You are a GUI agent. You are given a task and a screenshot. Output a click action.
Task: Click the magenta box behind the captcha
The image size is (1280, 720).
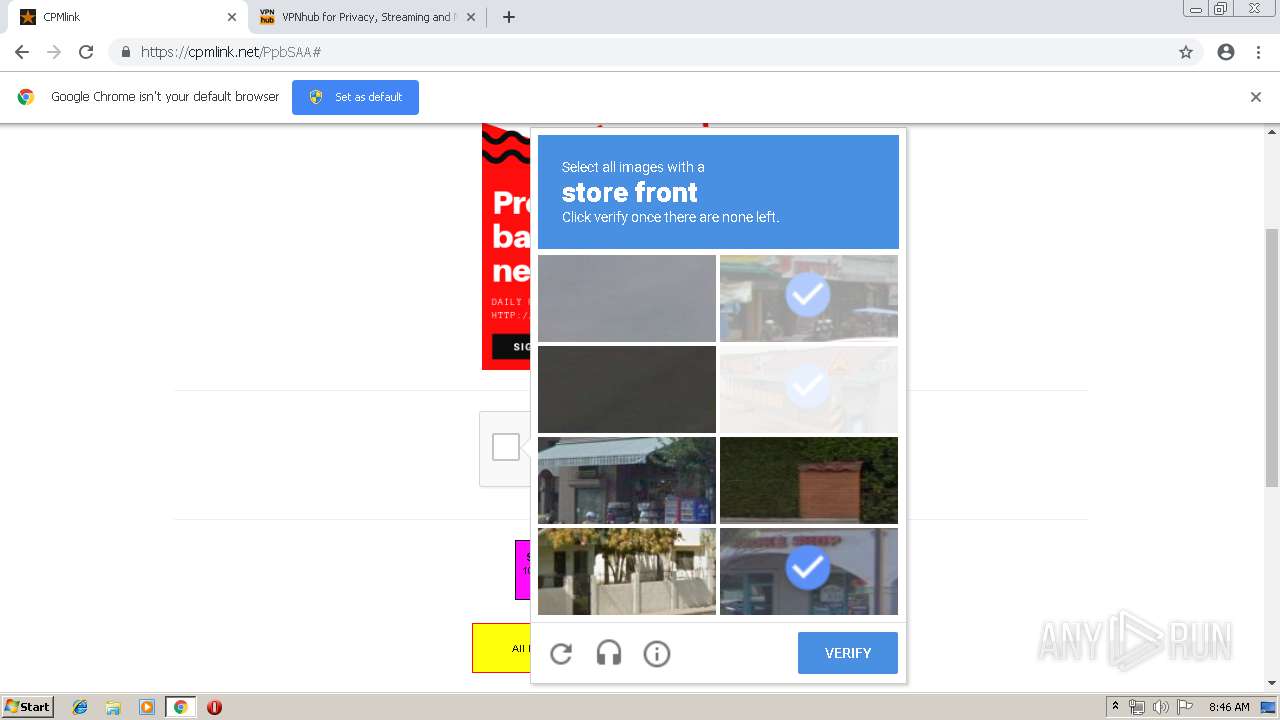tap(523, 570)
